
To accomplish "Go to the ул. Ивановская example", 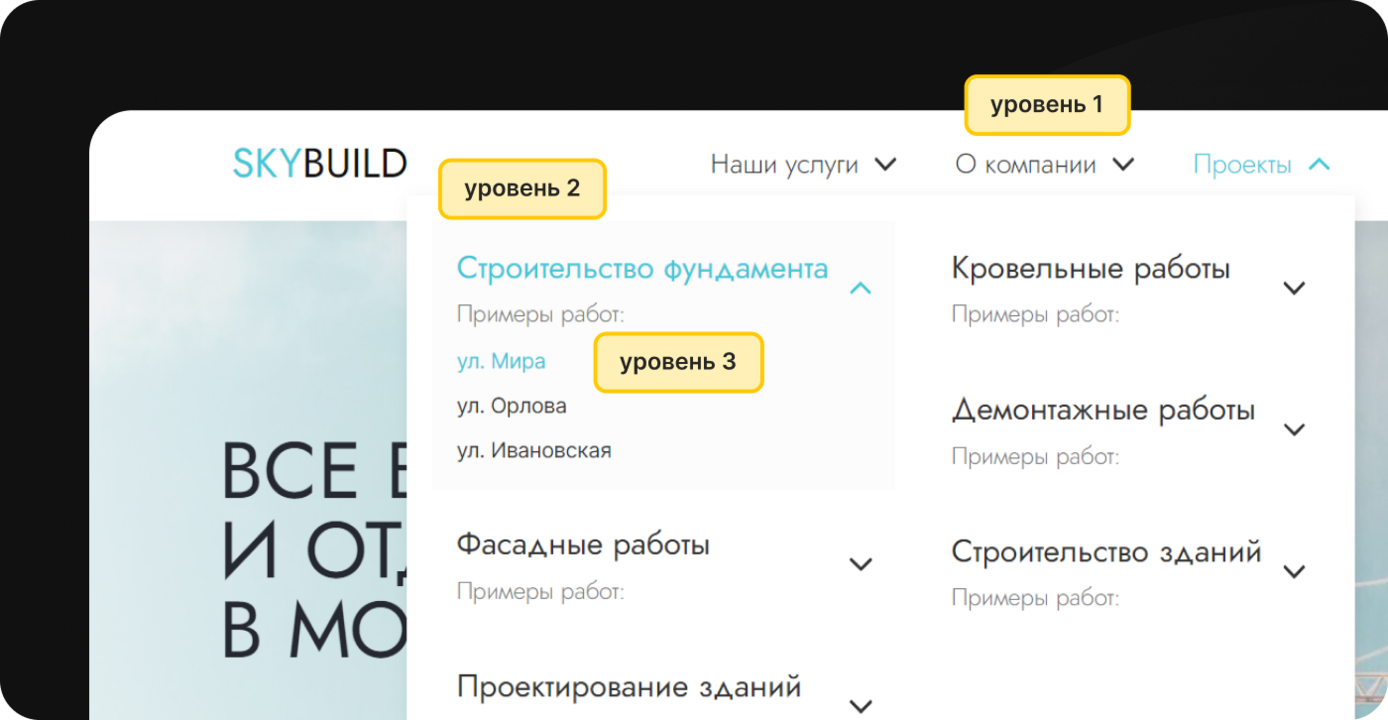I will 534,451.
